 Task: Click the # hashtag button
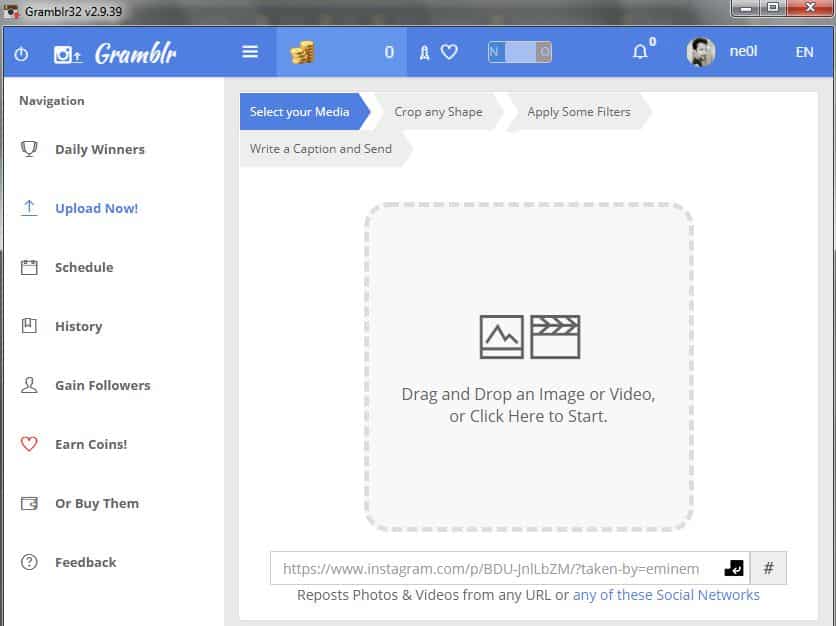pos(768,568)
